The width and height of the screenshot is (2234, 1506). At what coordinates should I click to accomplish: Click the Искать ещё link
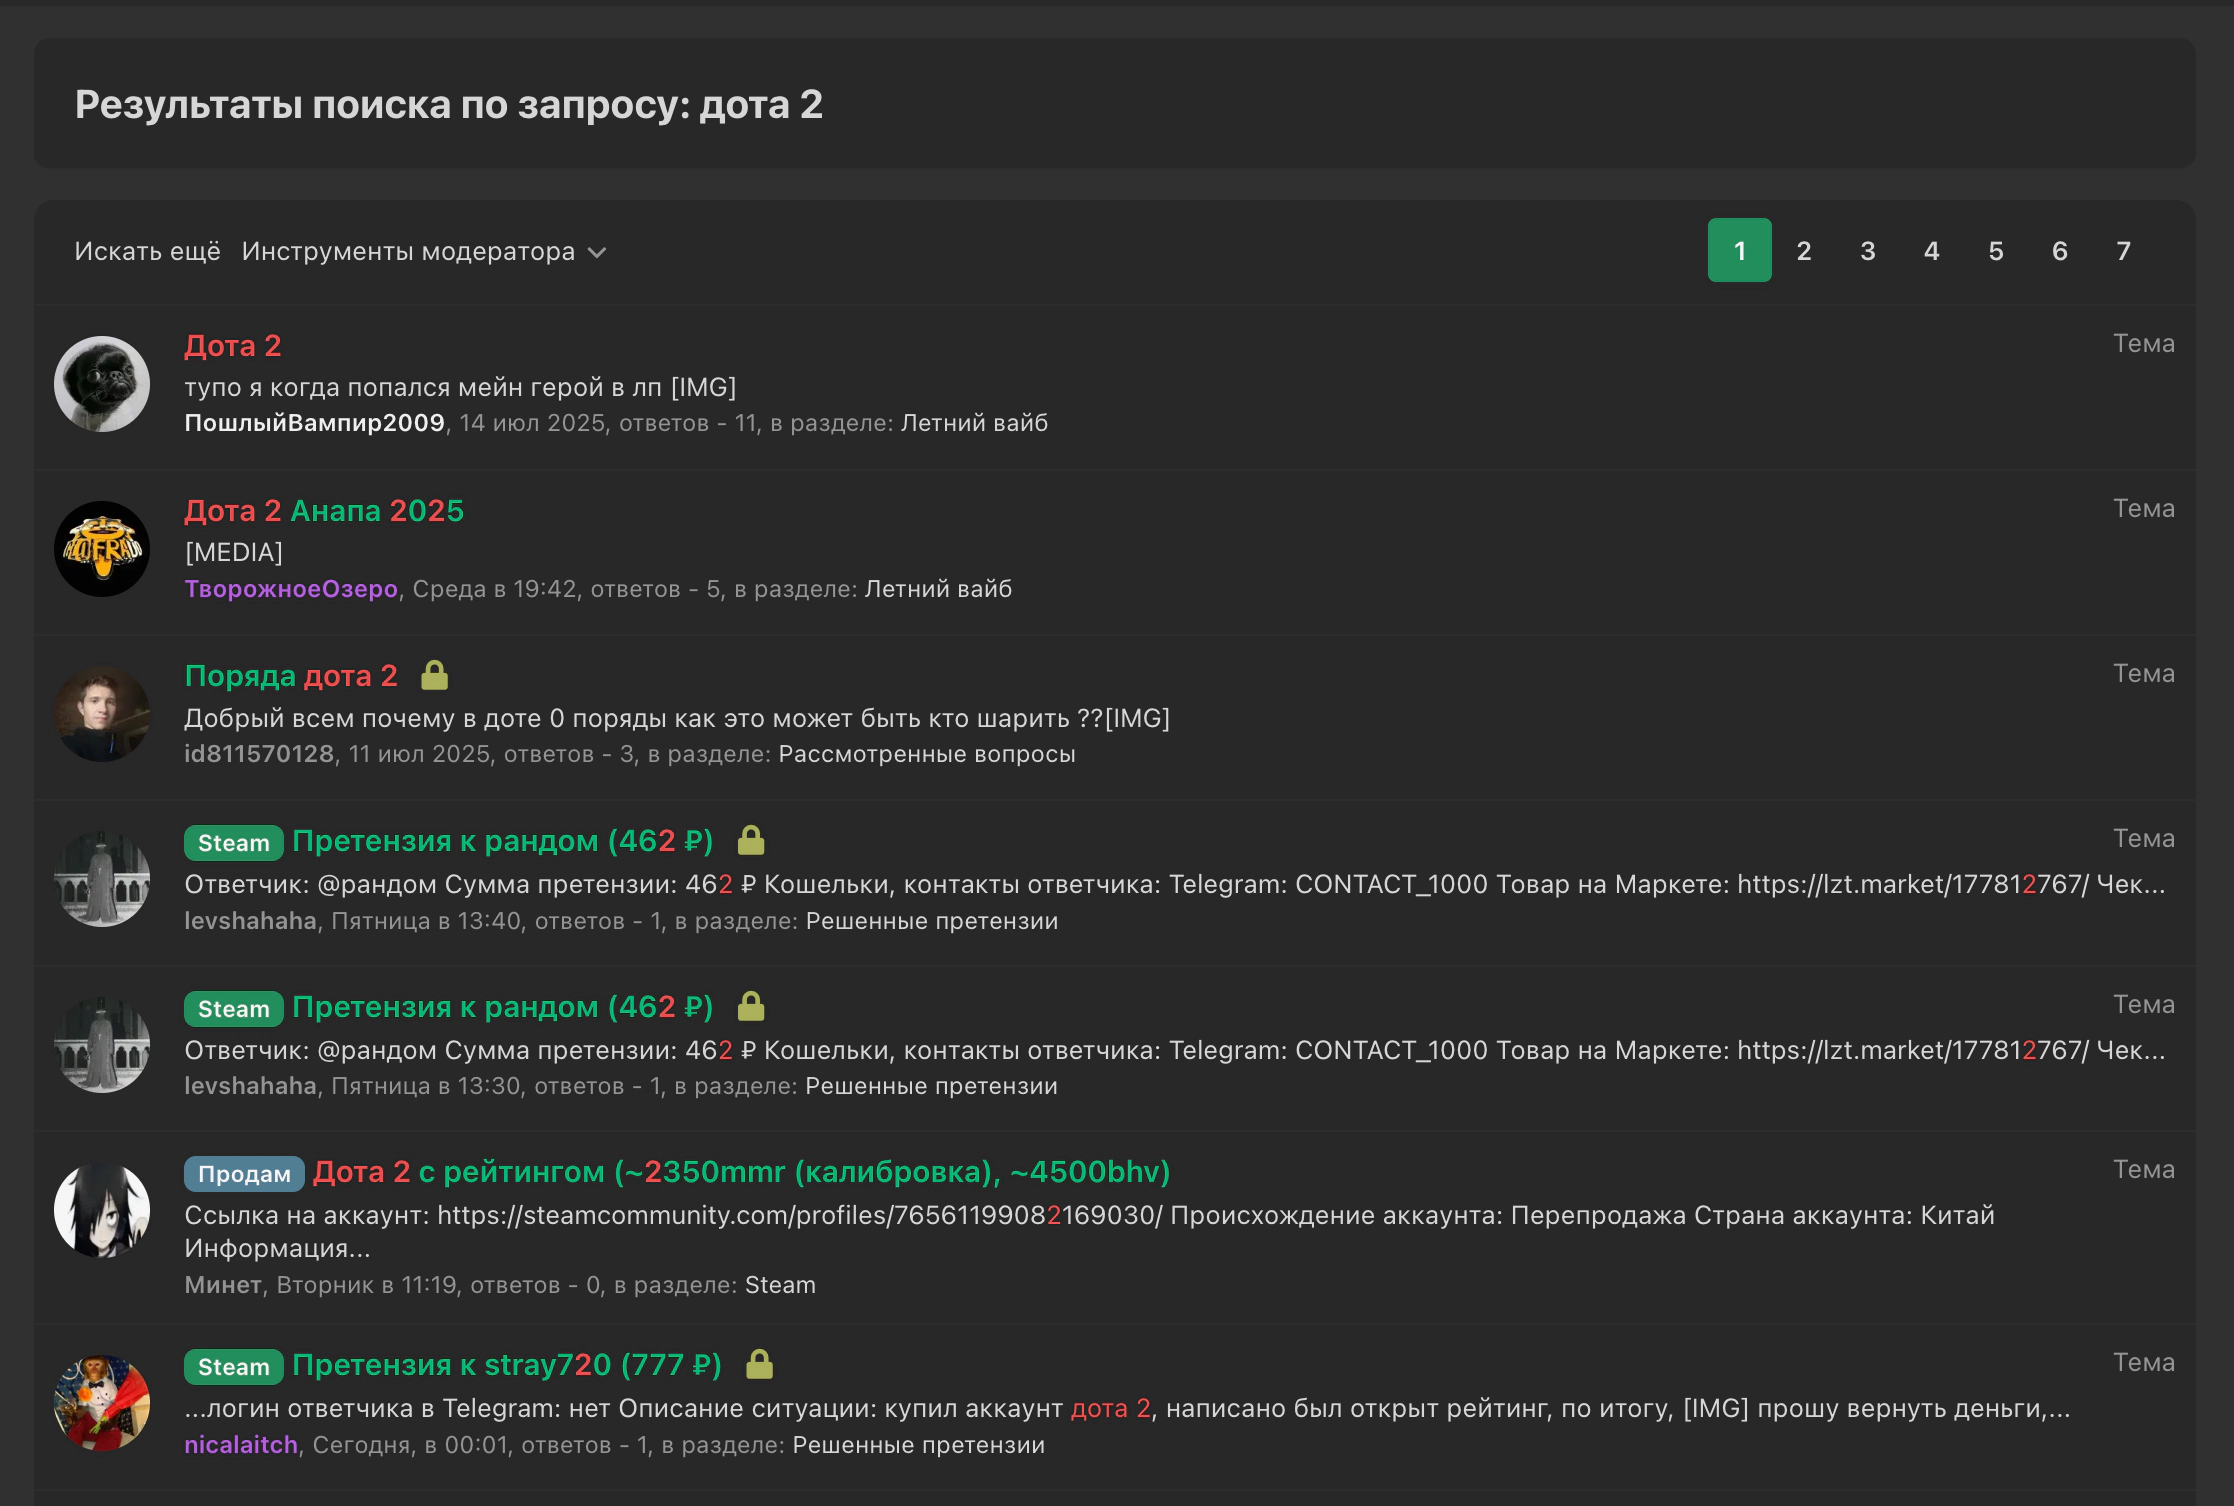tap(147, 251)
